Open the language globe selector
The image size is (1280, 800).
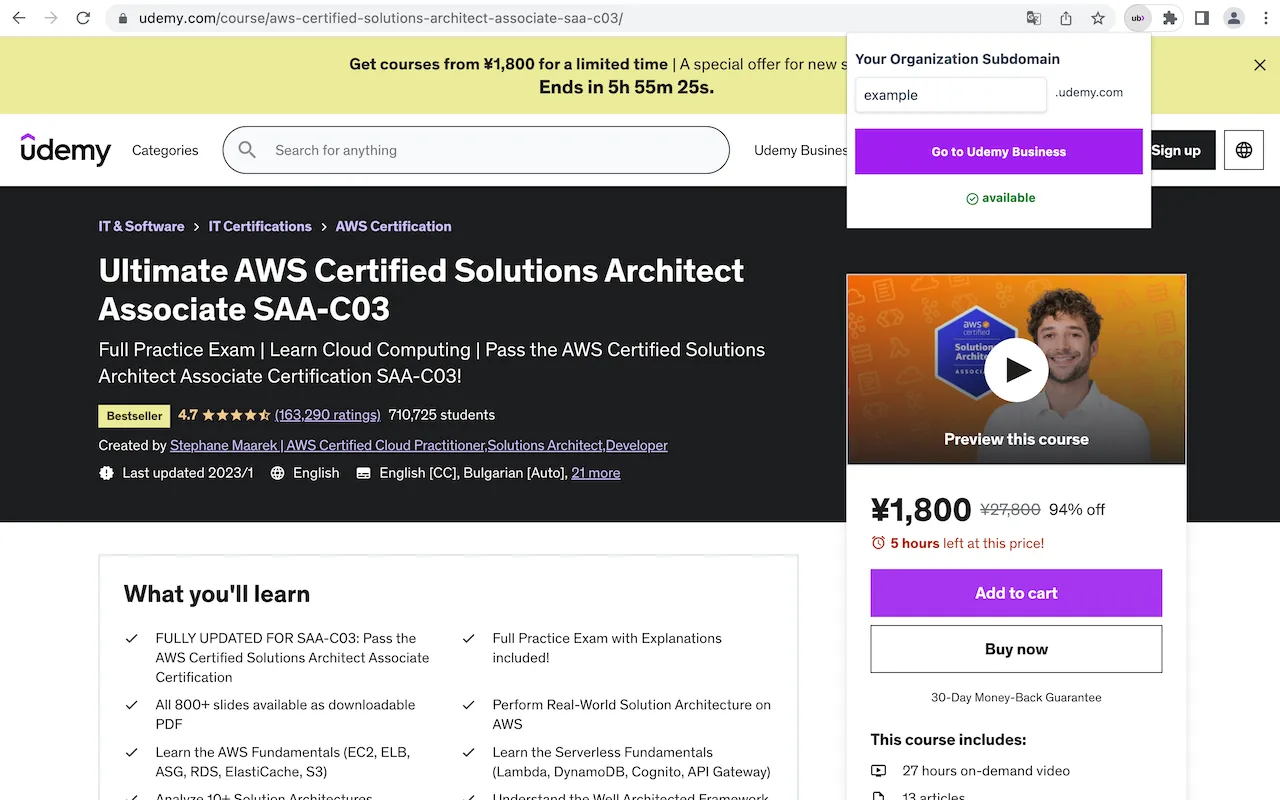pyautogui.click(x=1243, y=149)
